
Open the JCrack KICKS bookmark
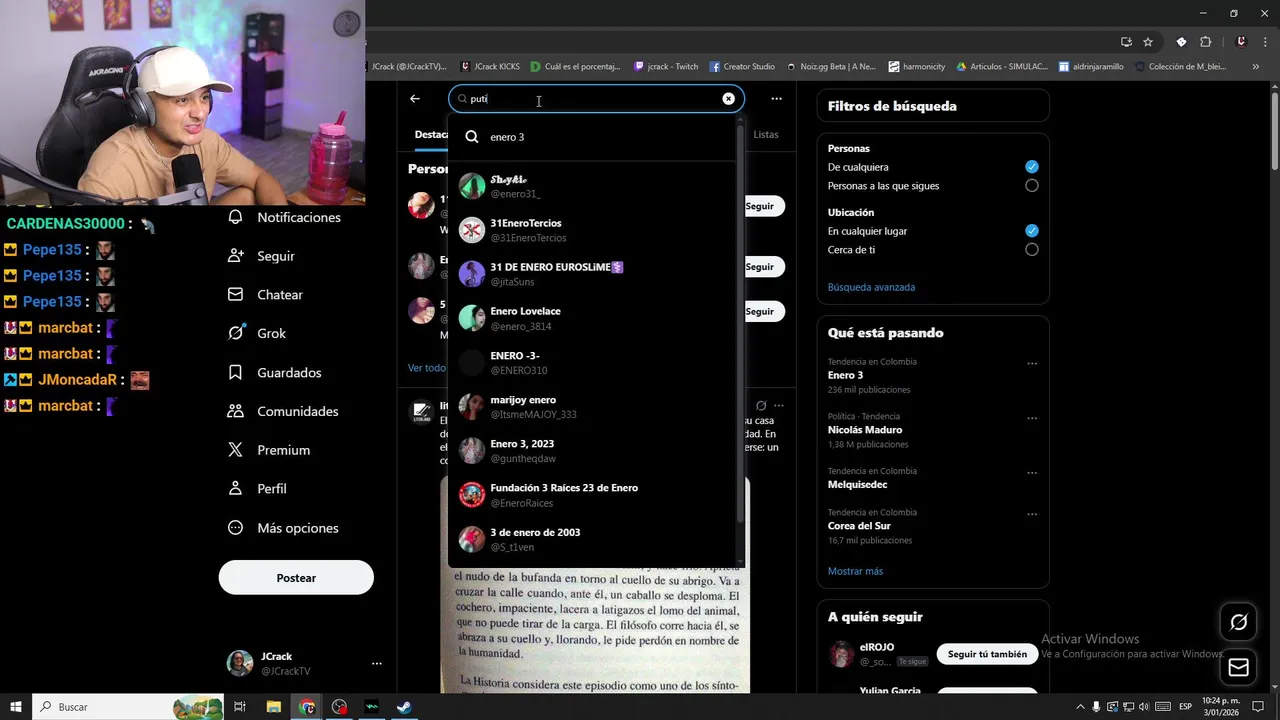coord(490,67)
